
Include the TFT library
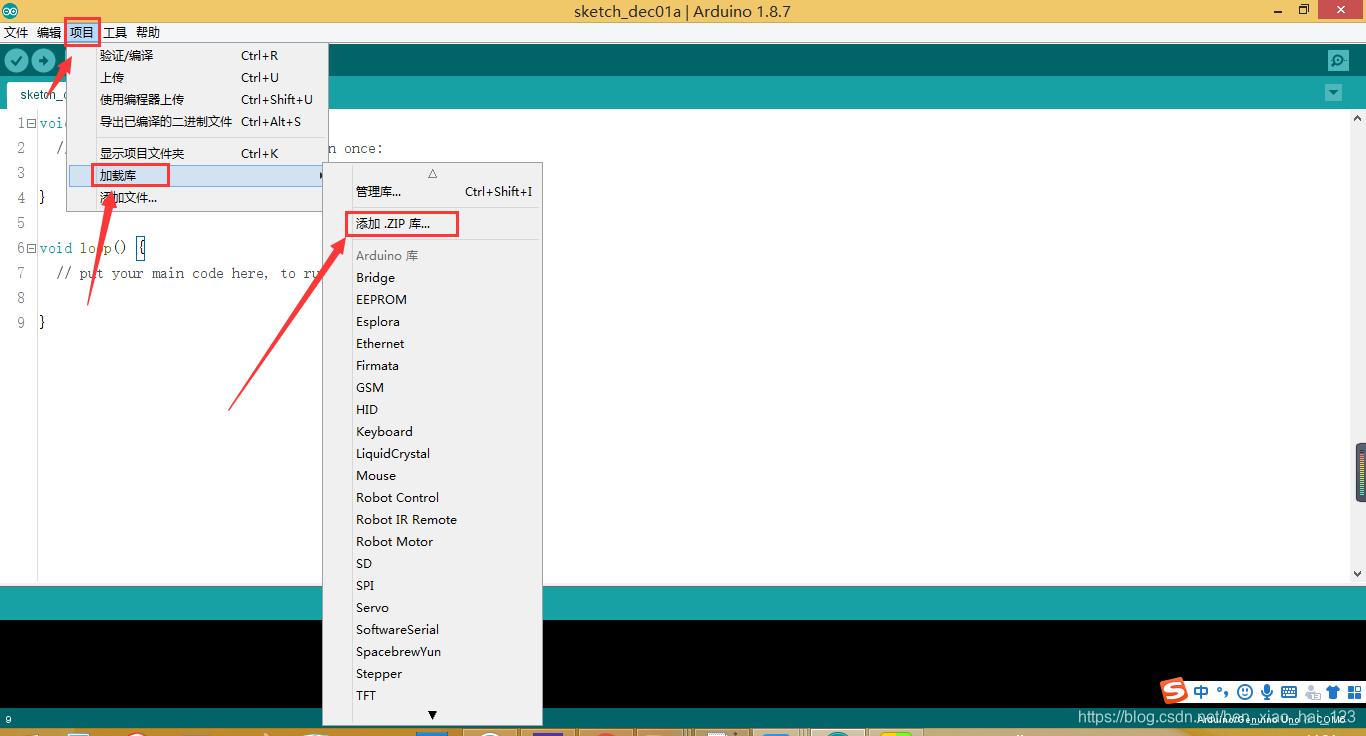click(432, 696)
